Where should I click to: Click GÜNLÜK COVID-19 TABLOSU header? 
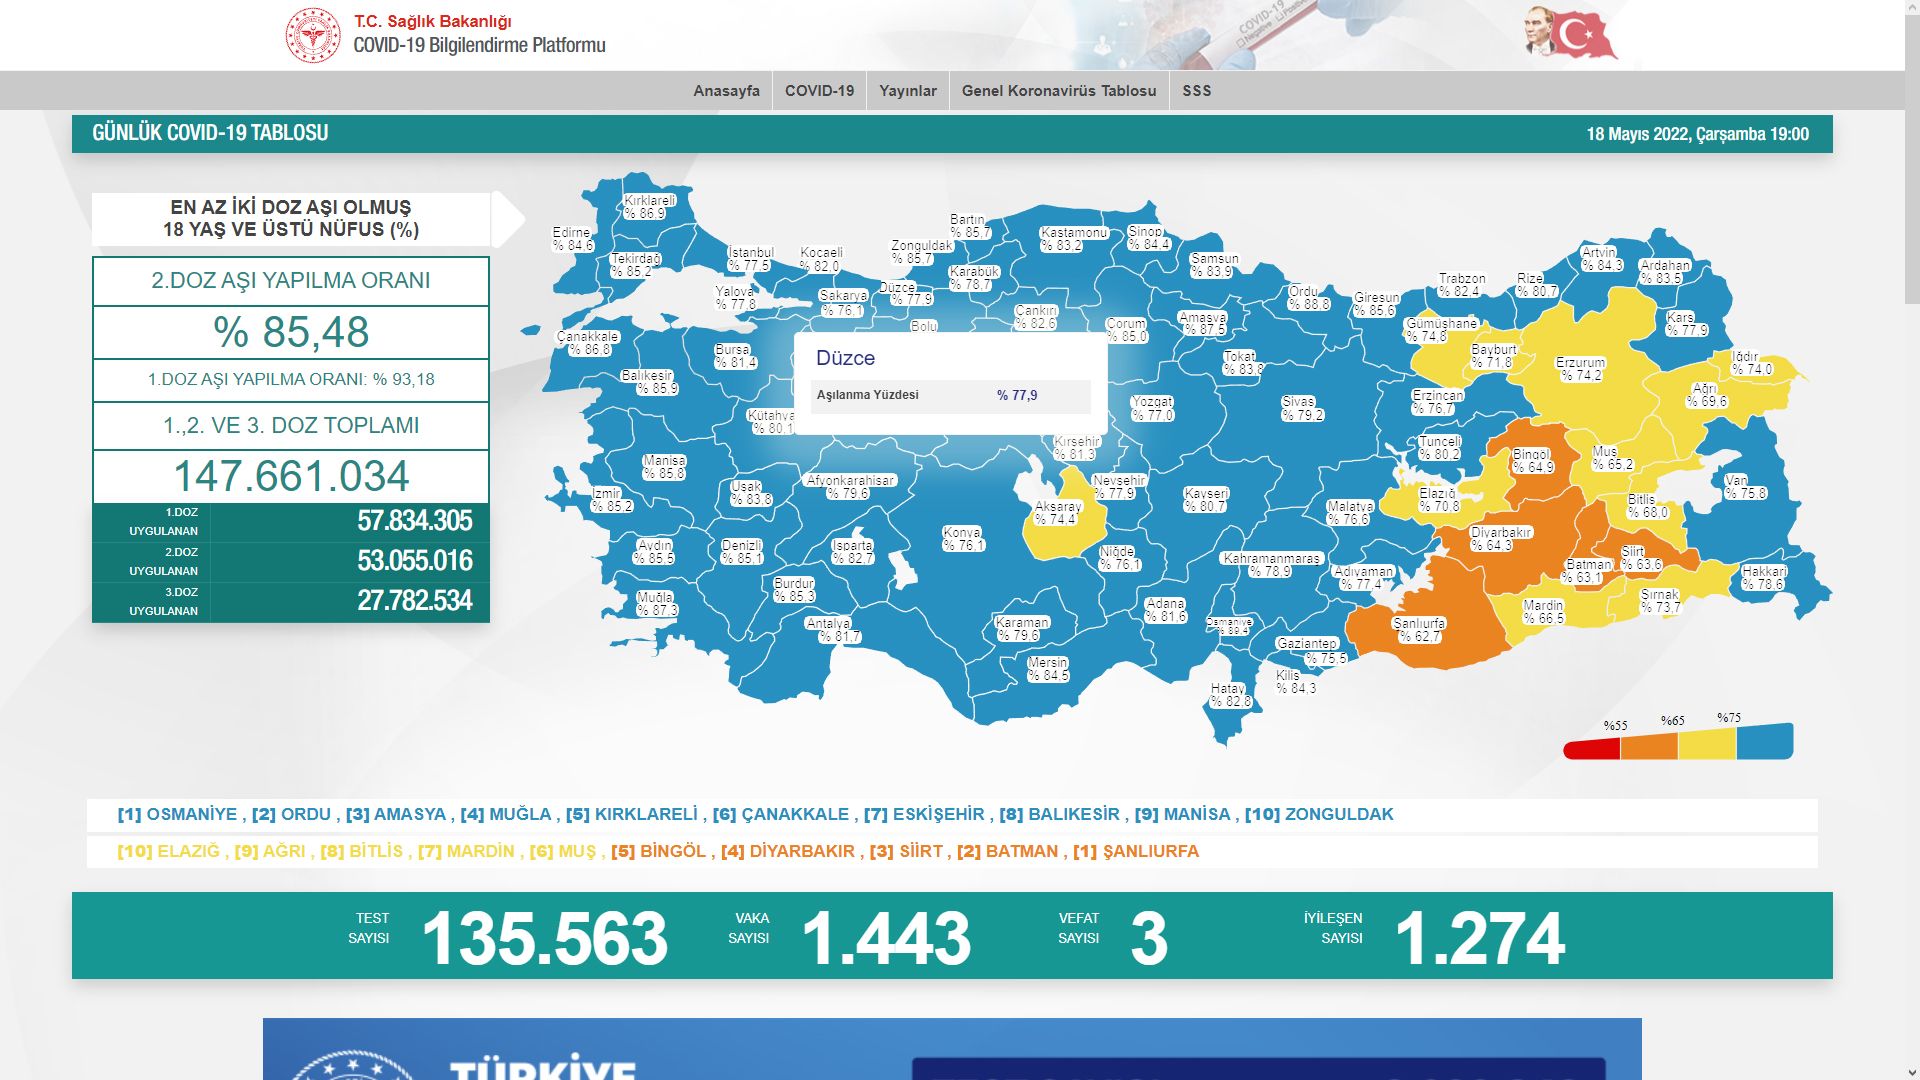tap(210, 133)
